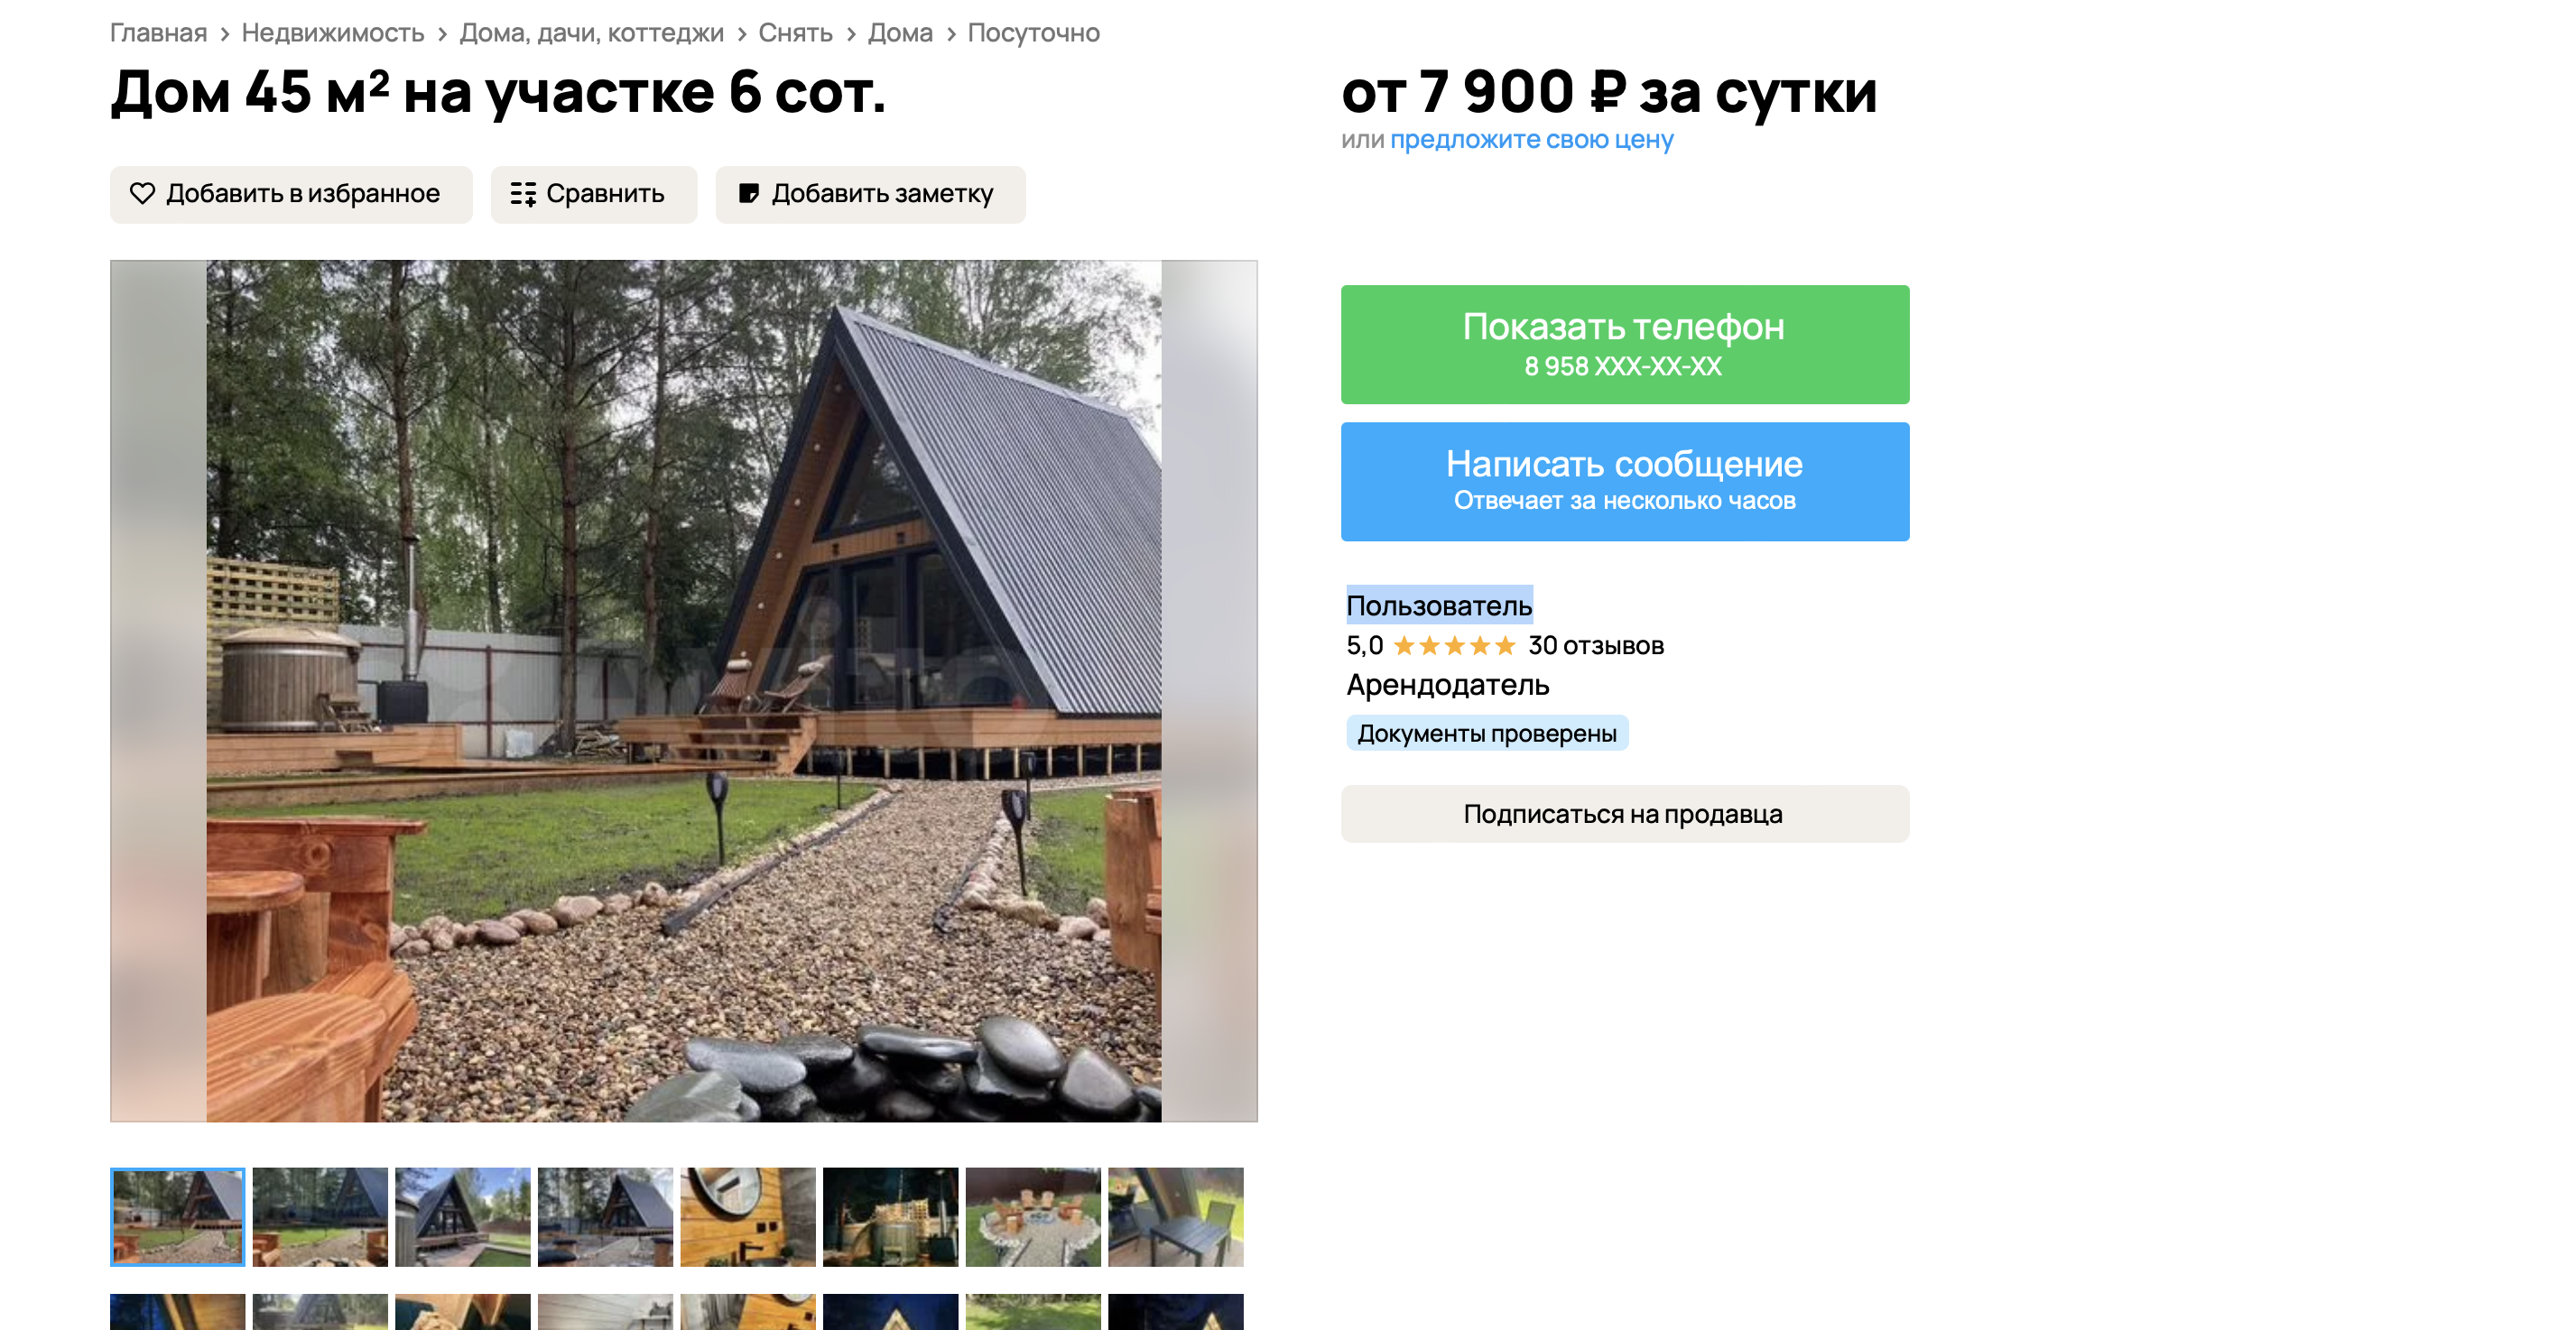Image resolution: width=2576 pixels, height=1330 pixels.
Task: Click the Документы проверены badge
Action: [1487, 733]
